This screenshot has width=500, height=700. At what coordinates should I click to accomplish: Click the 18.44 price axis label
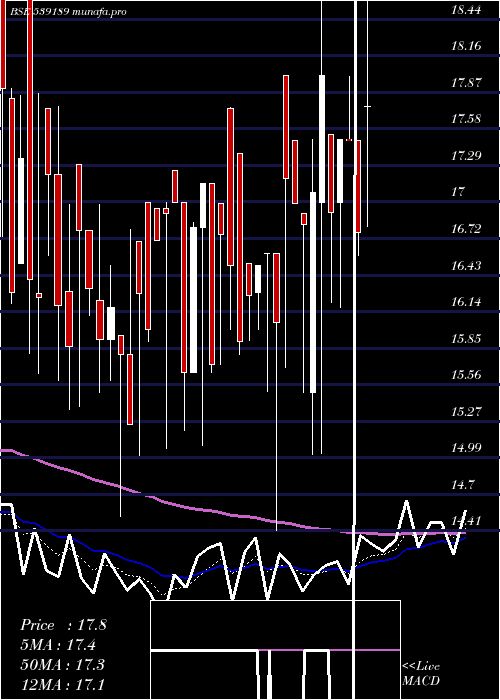tap(466, 9)
